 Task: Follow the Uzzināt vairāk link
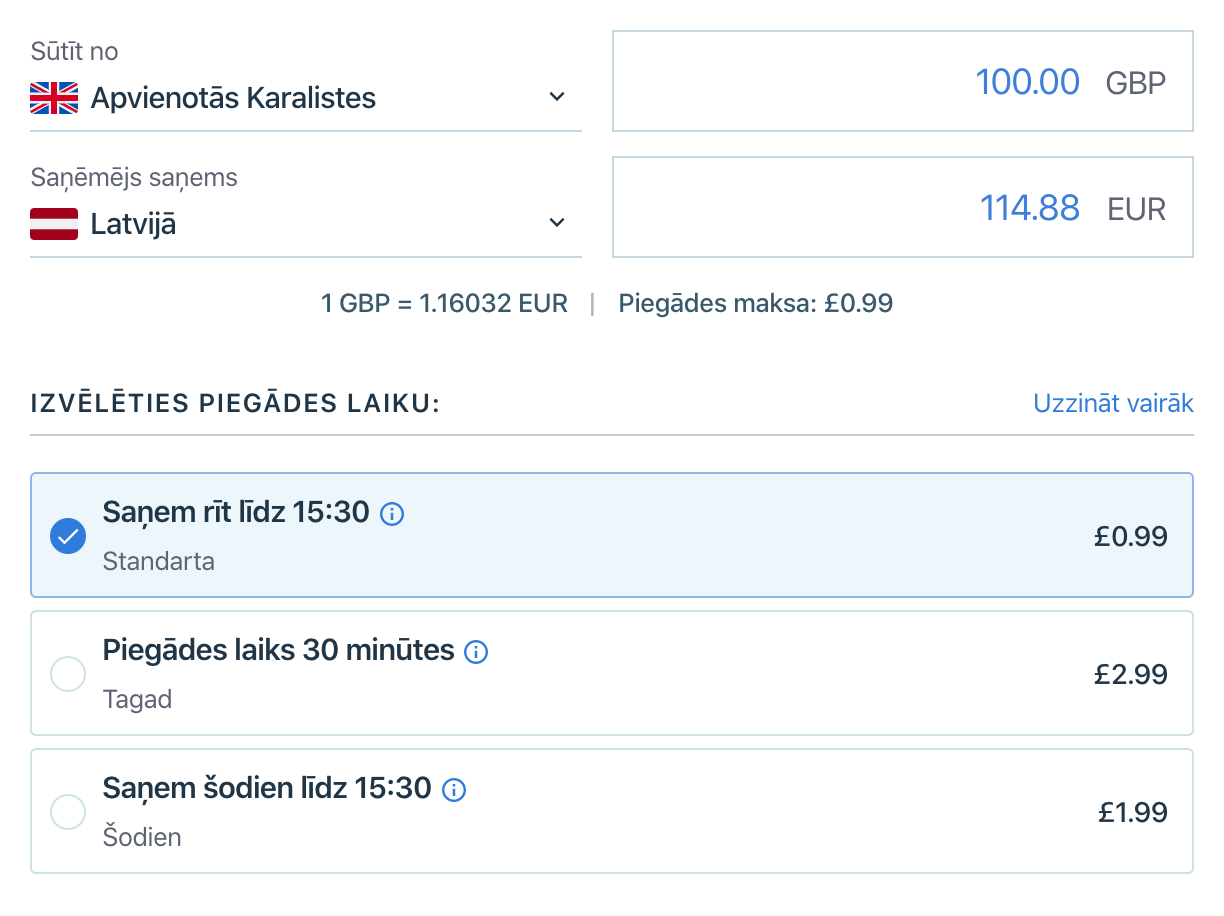(1113, 403)
